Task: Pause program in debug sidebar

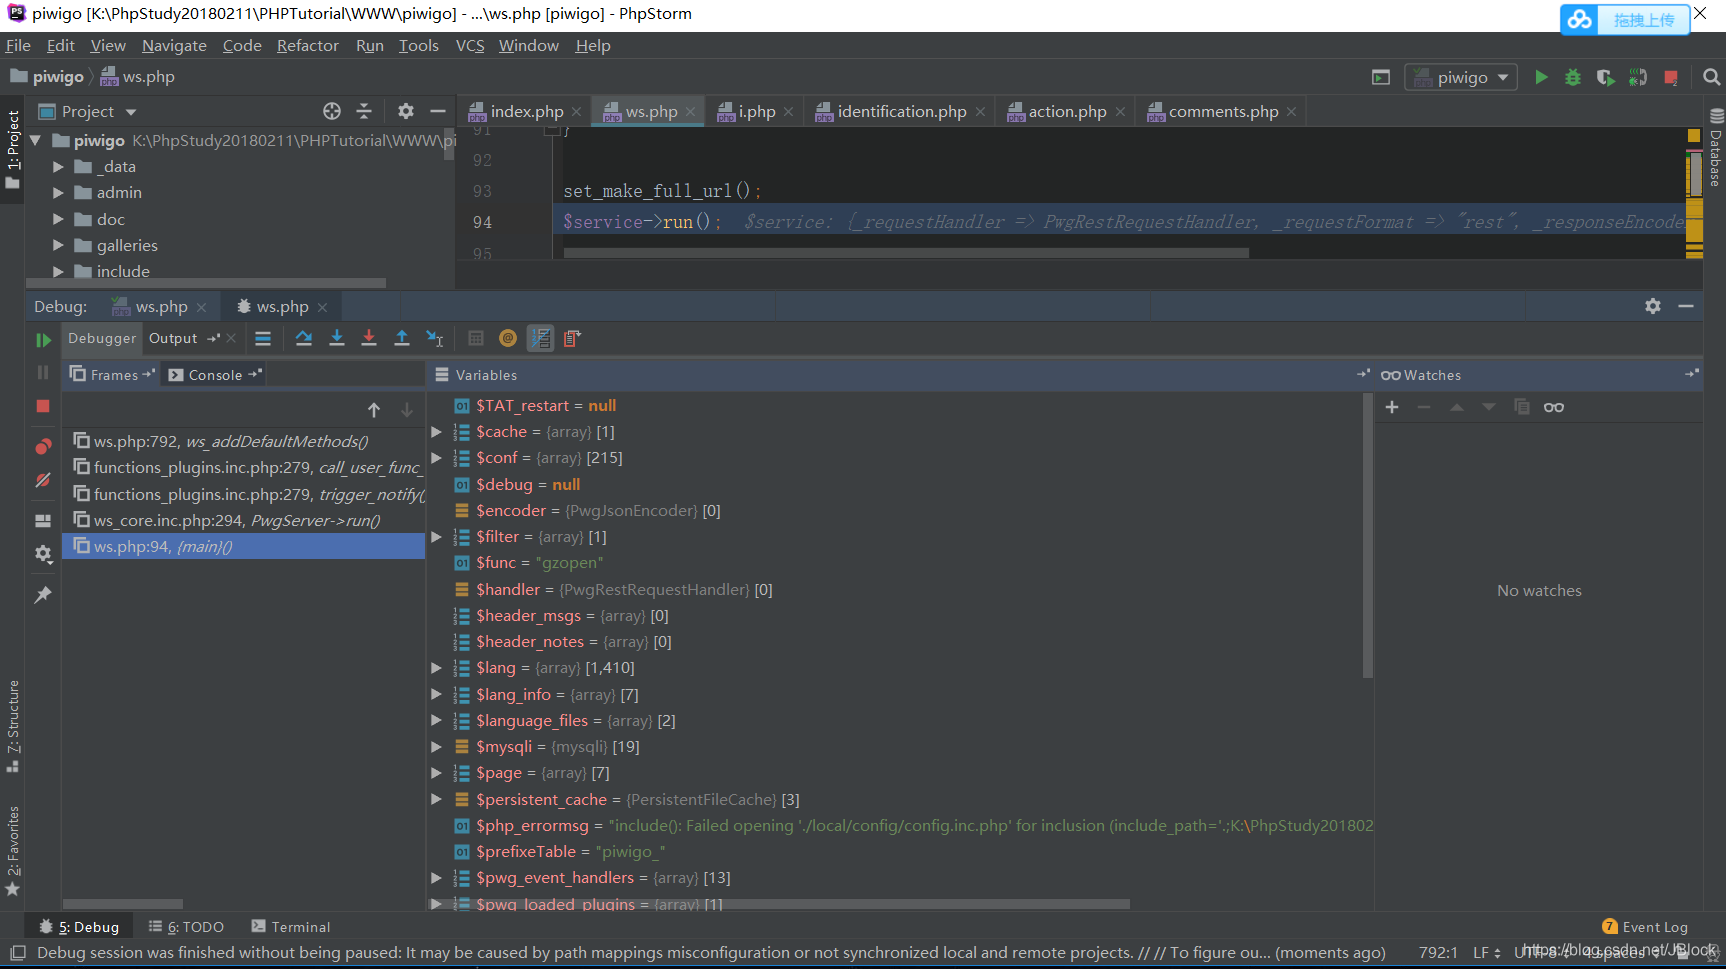Action: coord(43,372)
